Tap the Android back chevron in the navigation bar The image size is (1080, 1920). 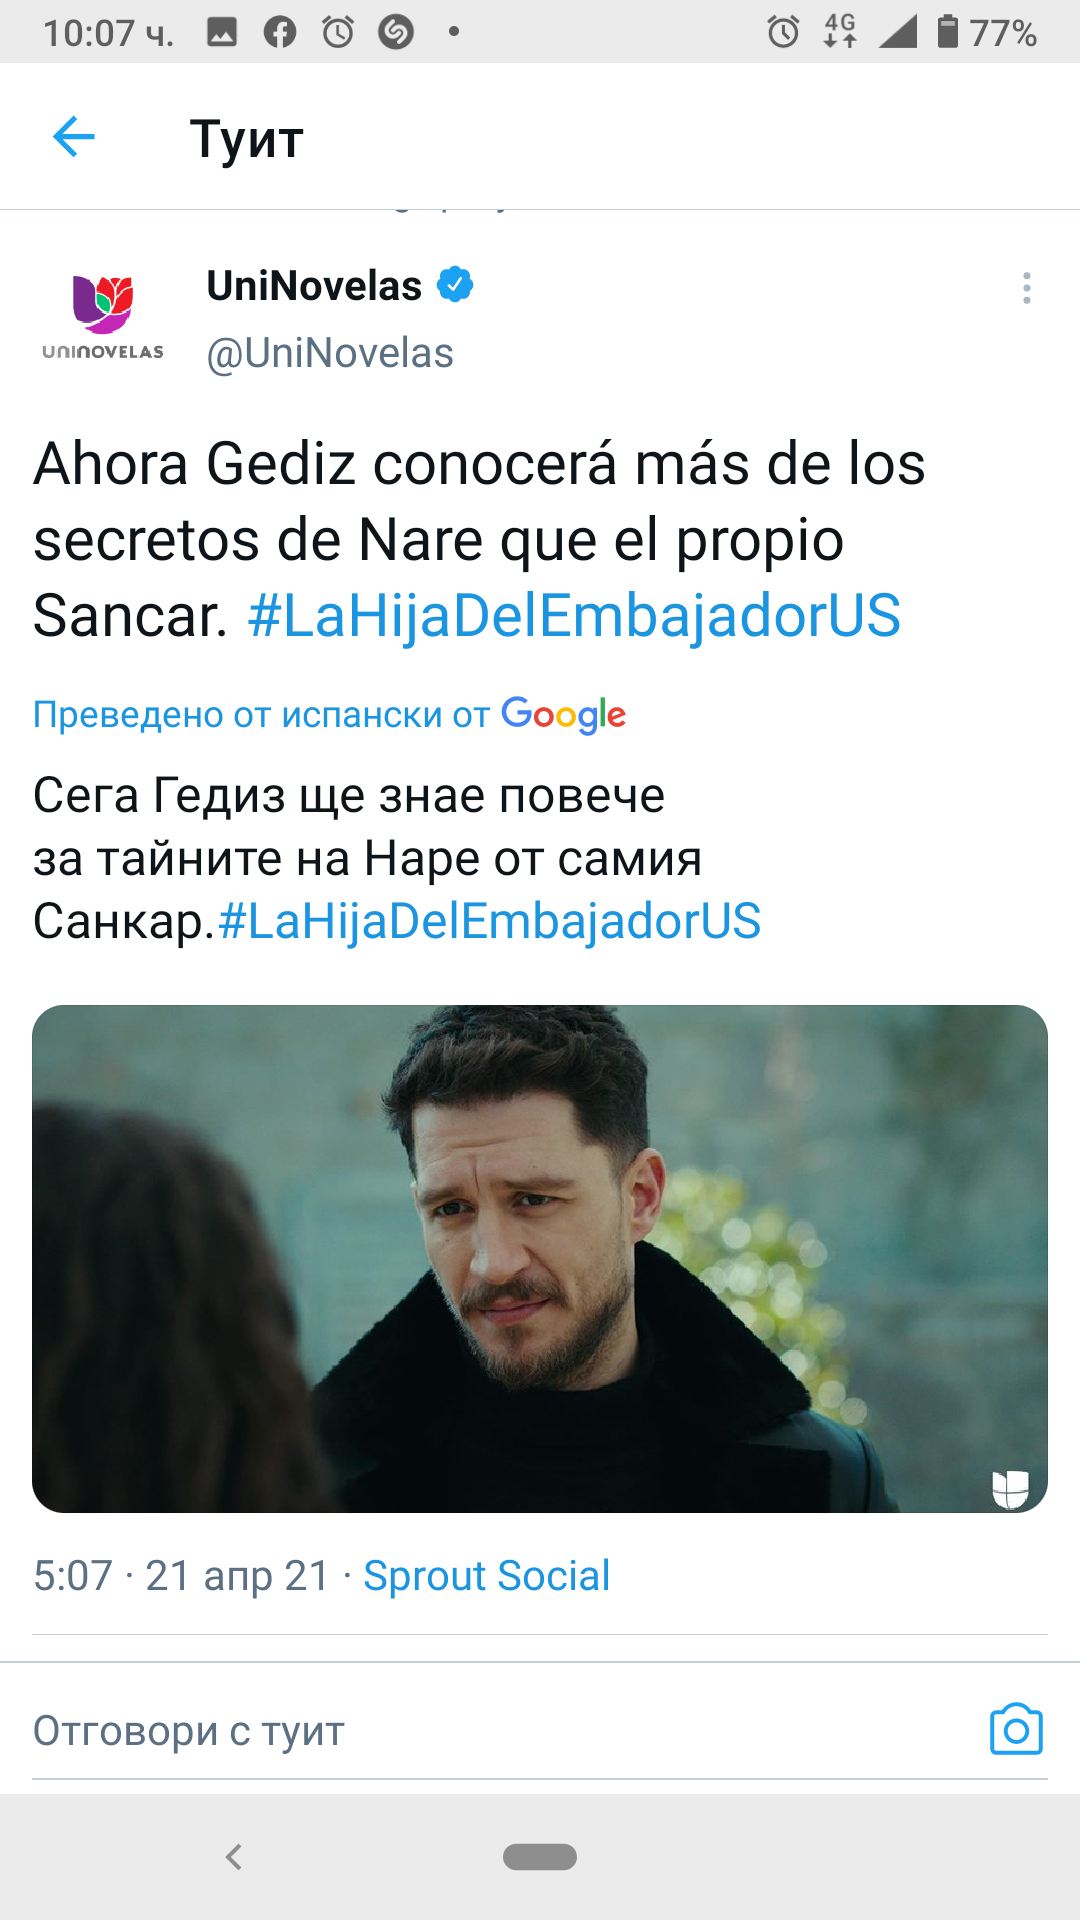click(234, 1857)
